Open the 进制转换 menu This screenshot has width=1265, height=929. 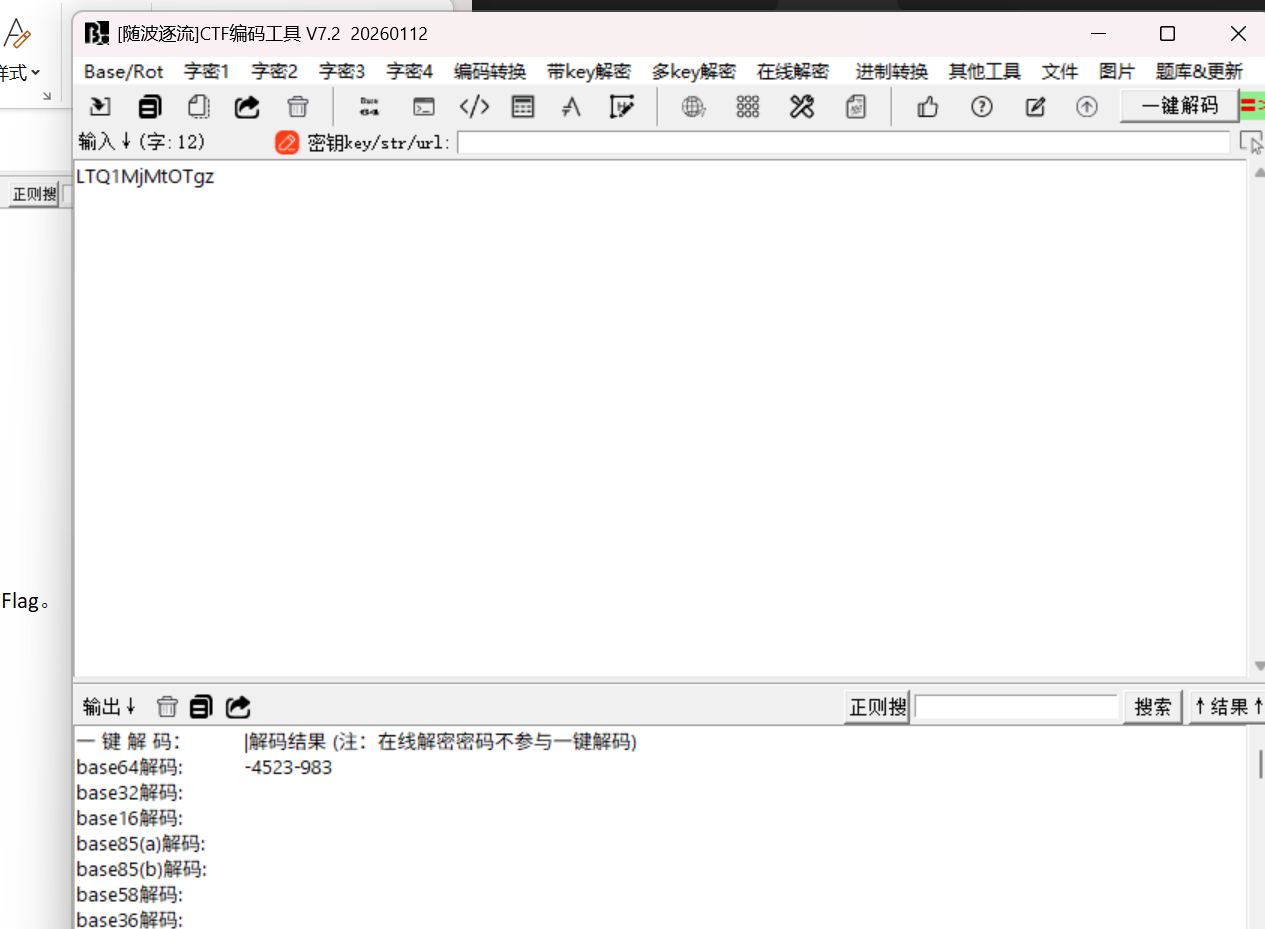pyautogui.click(x=892, y=72)
